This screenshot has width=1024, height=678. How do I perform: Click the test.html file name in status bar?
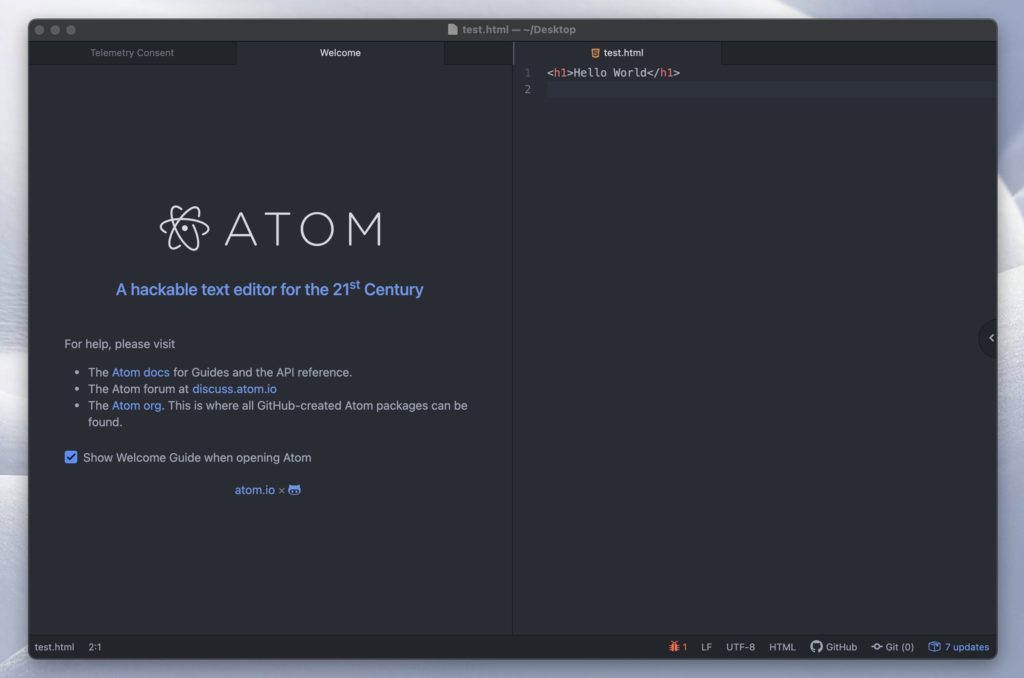click(54, 647)
